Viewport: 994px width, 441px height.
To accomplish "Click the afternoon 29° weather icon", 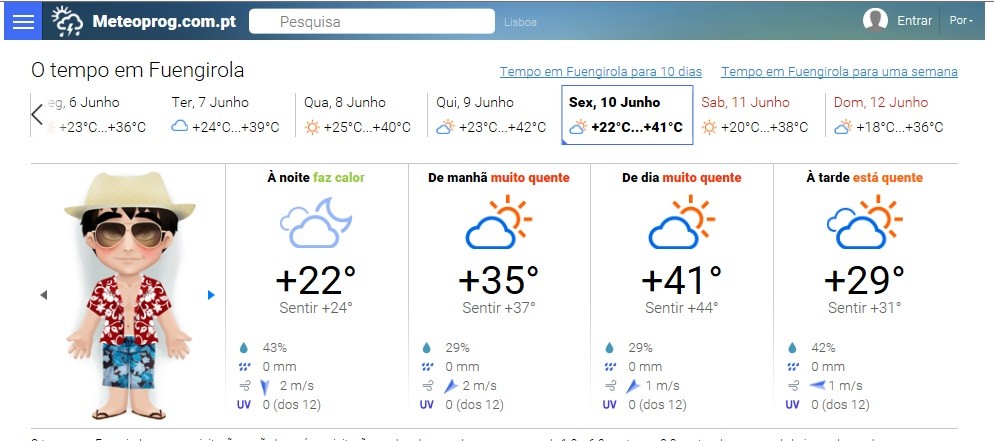I will pyautogui.click(x=865, y=221).
